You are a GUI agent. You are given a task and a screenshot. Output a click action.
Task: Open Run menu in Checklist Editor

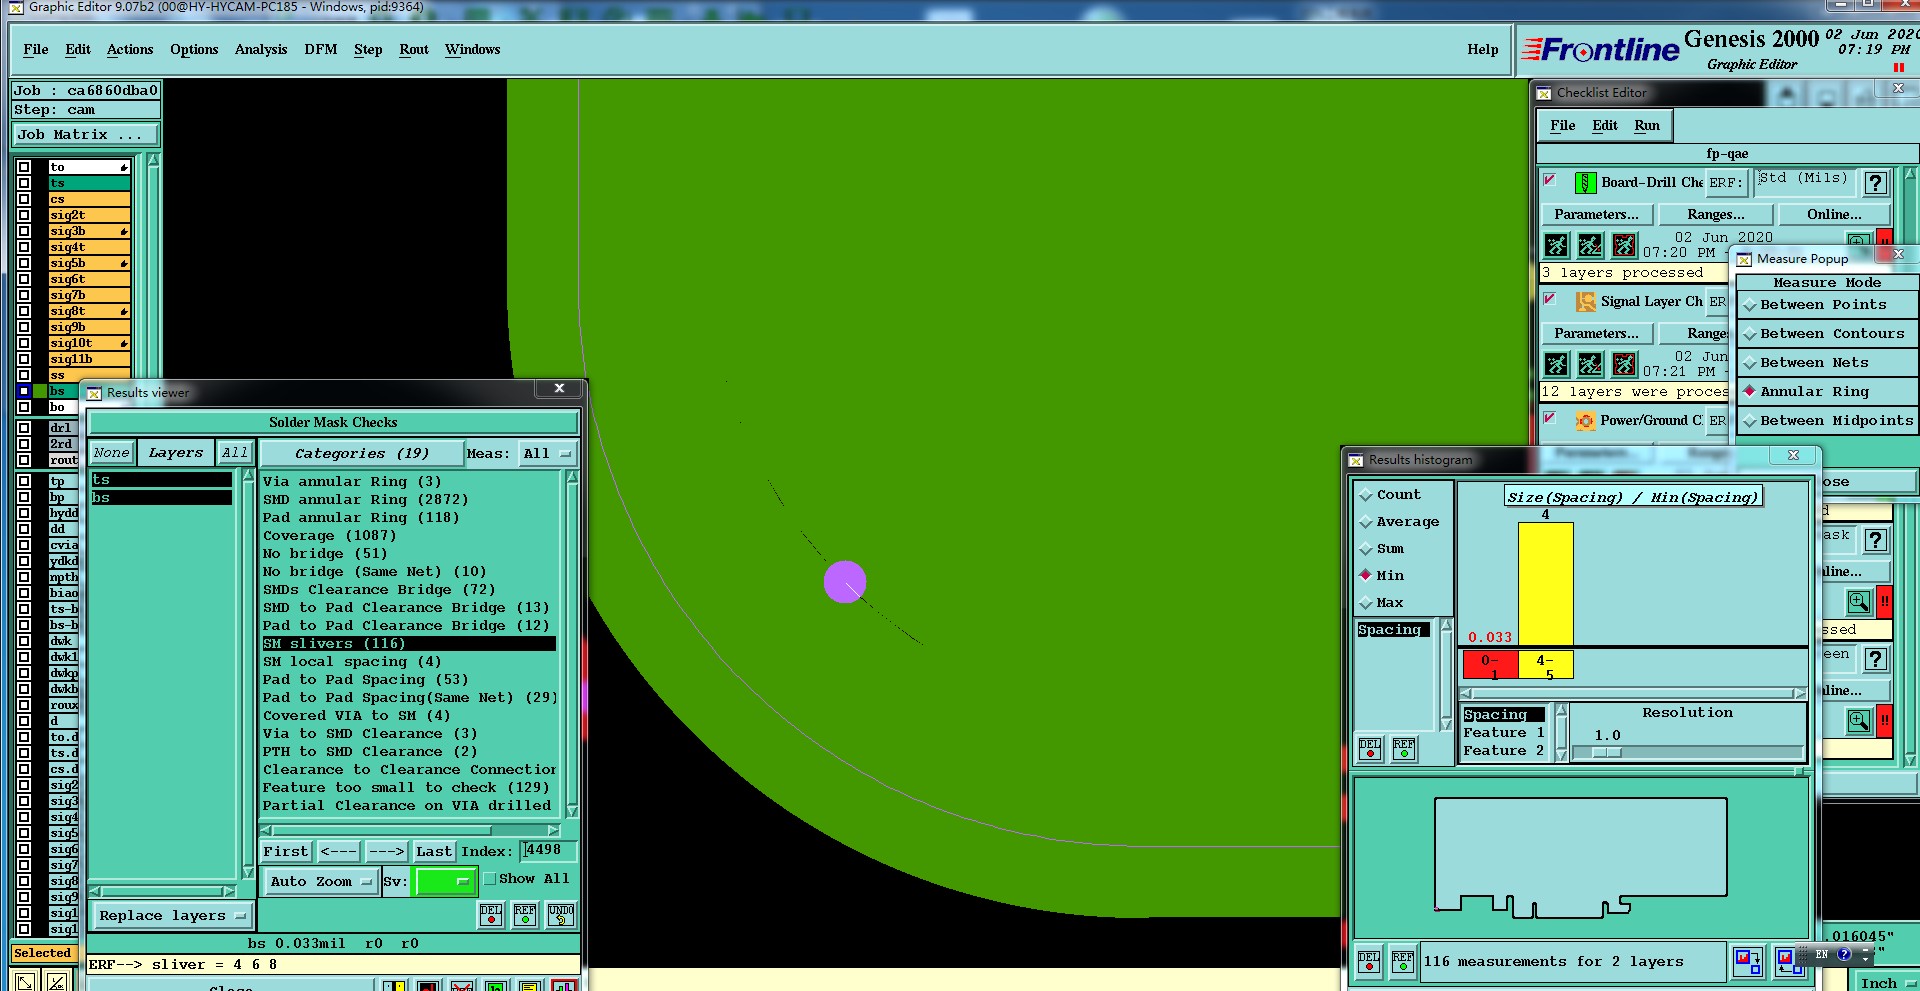point(1647,126)
